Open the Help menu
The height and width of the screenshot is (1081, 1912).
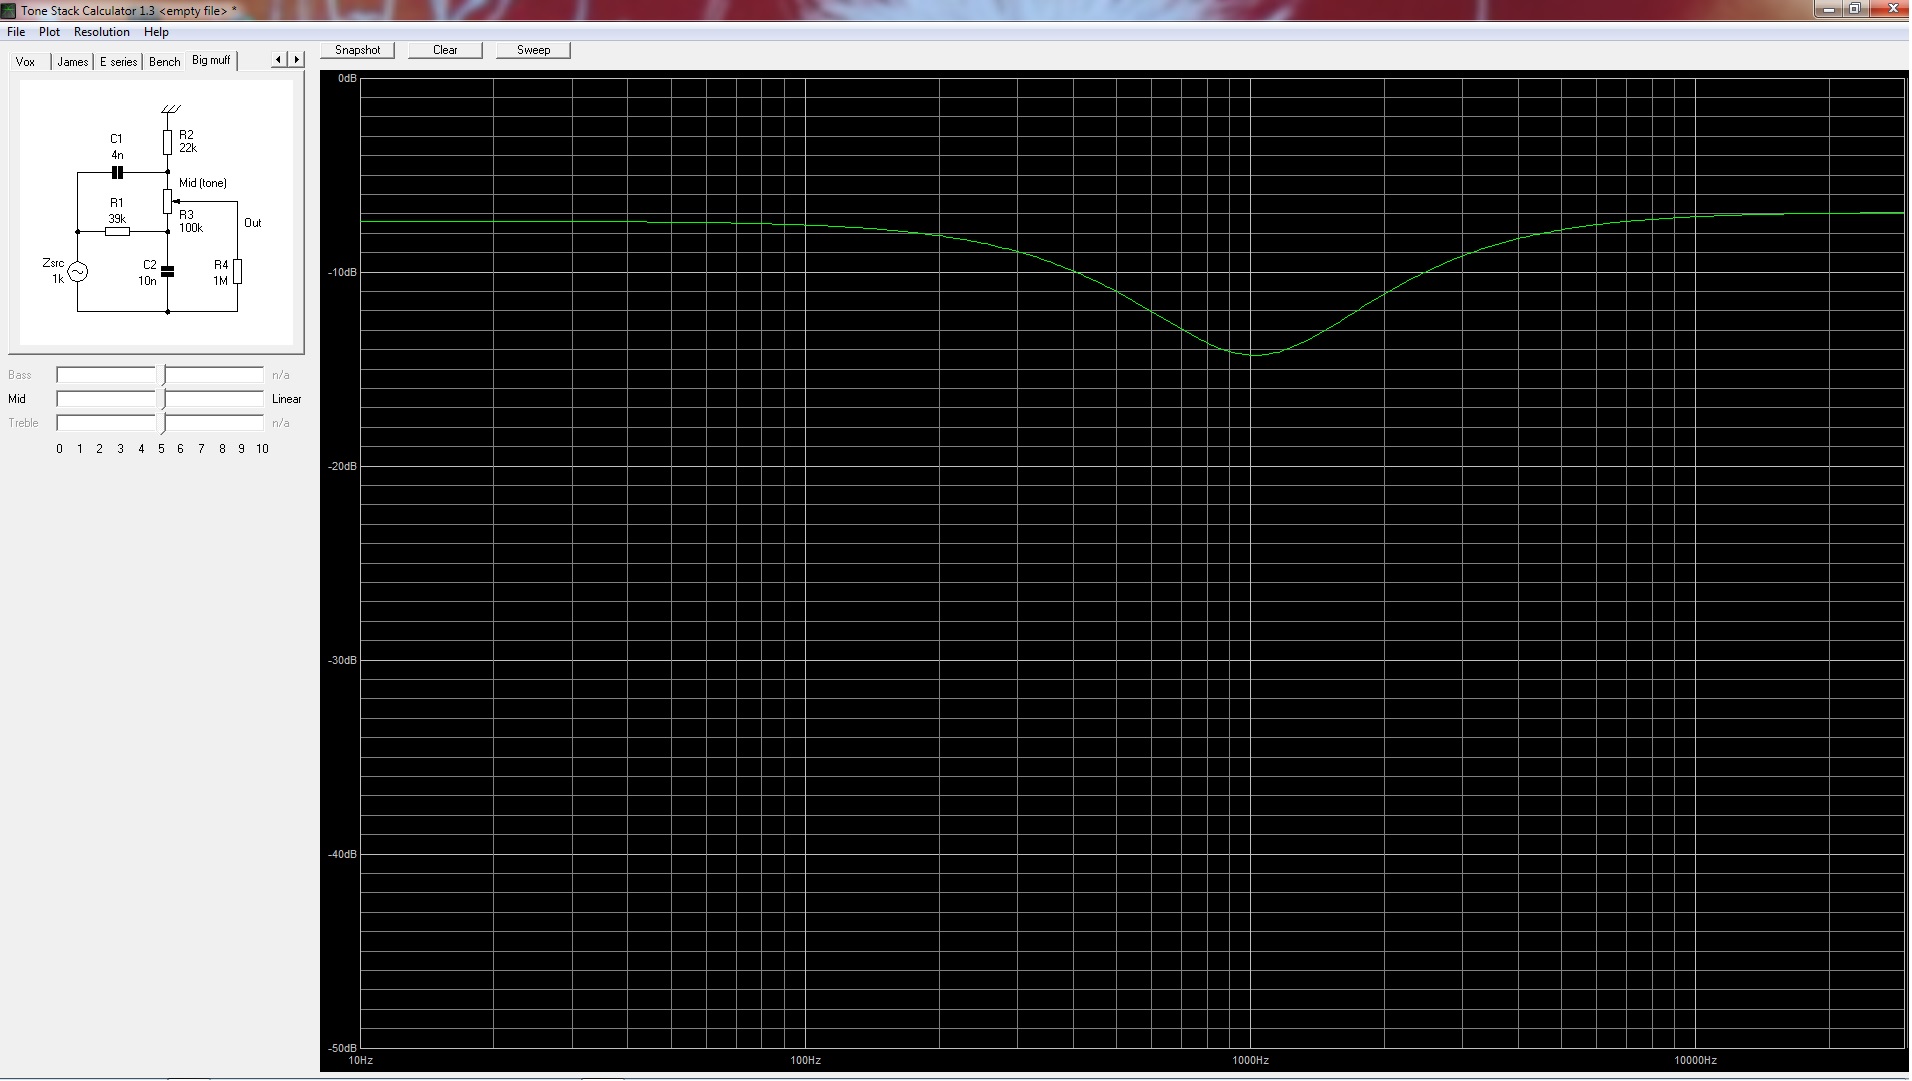click(x=156, y=32)
